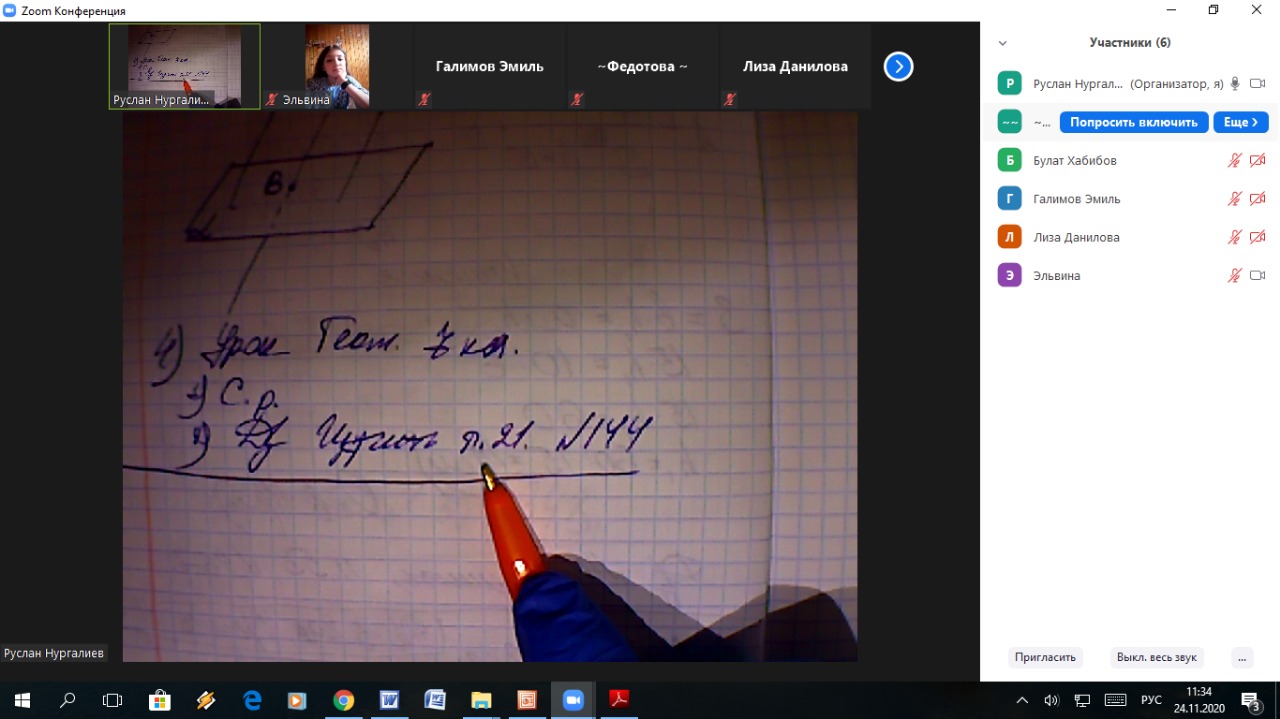Click Лиза Данилова's disabled camera icon
Screen dimensions: 1280x719
(1258, 238)
